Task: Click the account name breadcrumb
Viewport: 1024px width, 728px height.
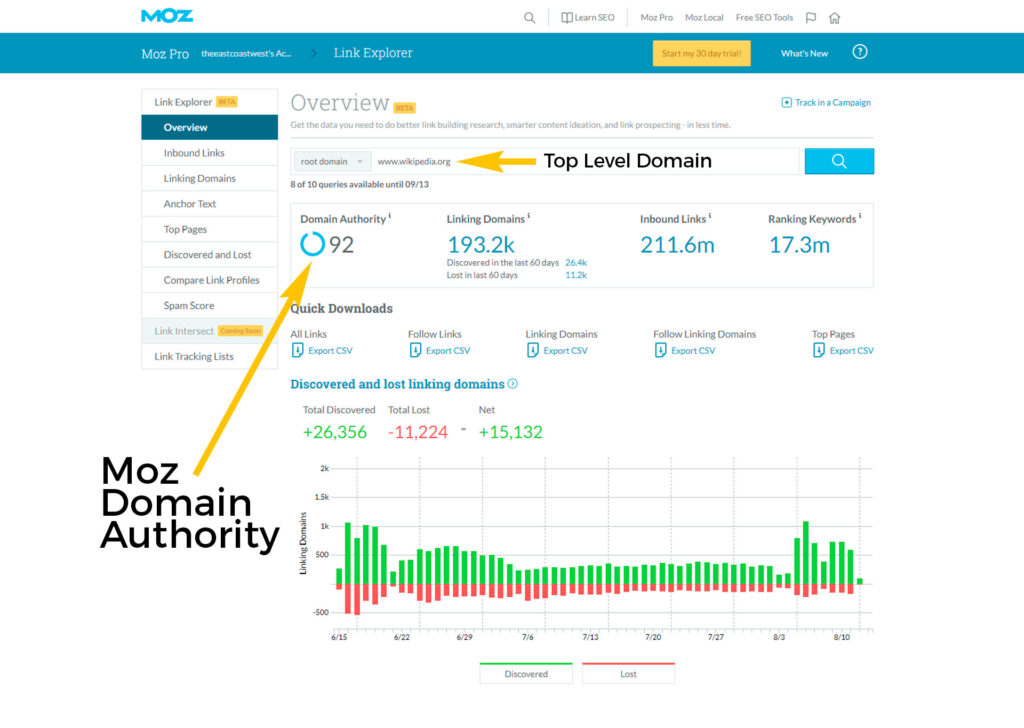Action: [246, 54]
